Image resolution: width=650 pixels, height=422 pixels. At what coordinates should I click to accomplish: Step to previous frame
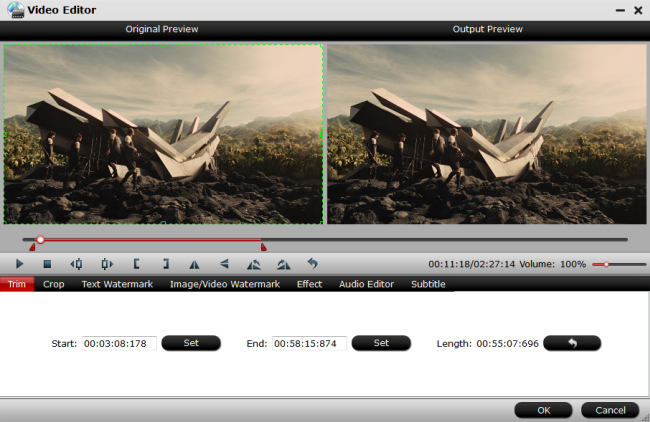click(77, 264)
